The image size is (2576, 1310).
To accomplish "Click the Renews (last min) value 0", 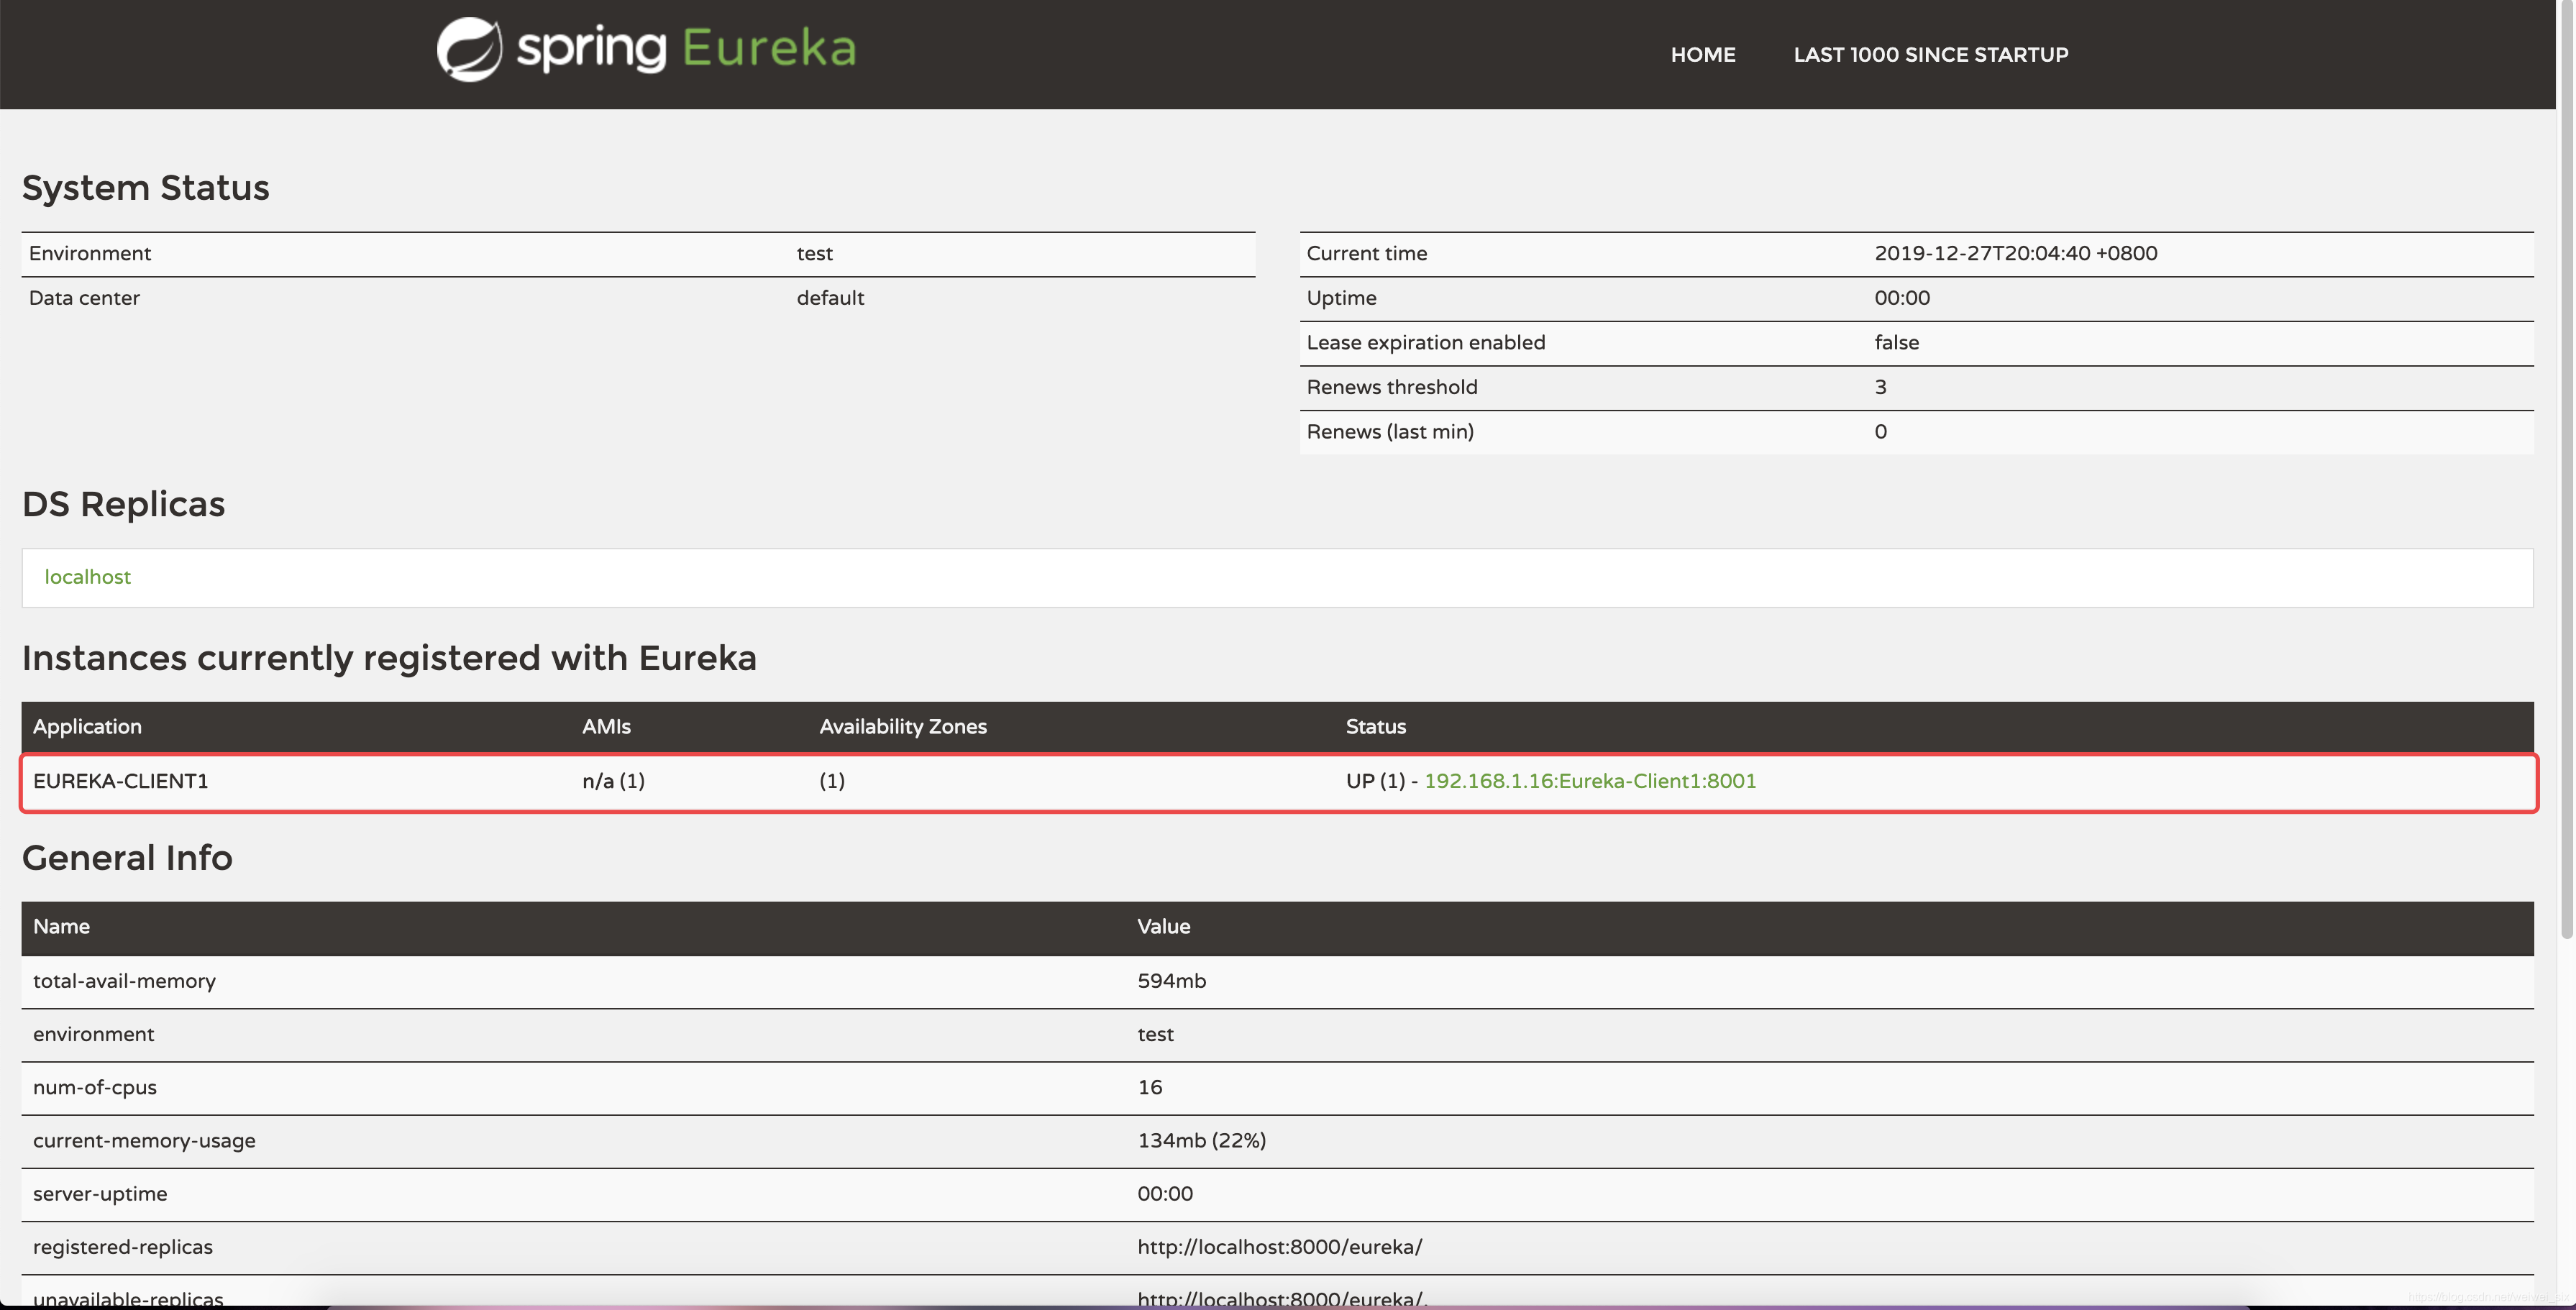I will pyautogui.click(x=1880, y=432).
